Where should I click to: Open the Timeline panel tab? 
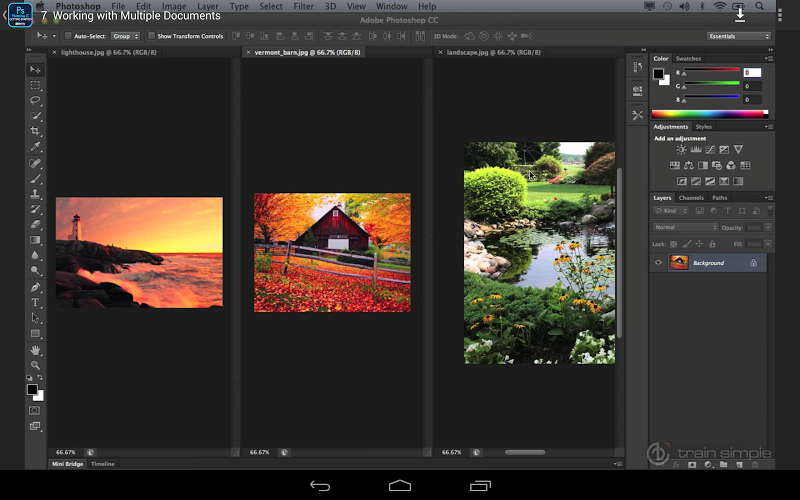pos(103,464)
